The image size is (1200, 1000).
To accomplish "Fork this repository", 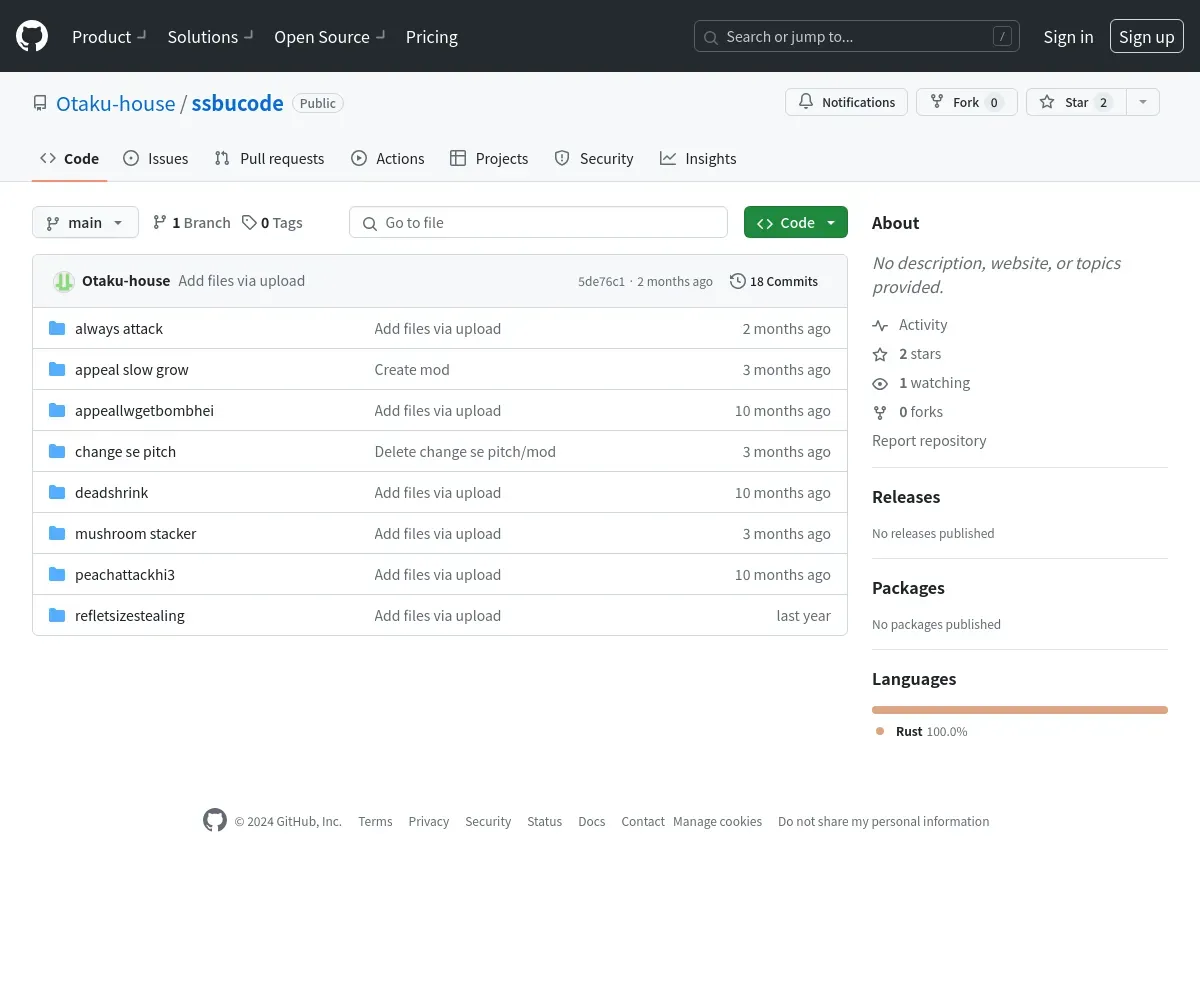I will 966,102.
